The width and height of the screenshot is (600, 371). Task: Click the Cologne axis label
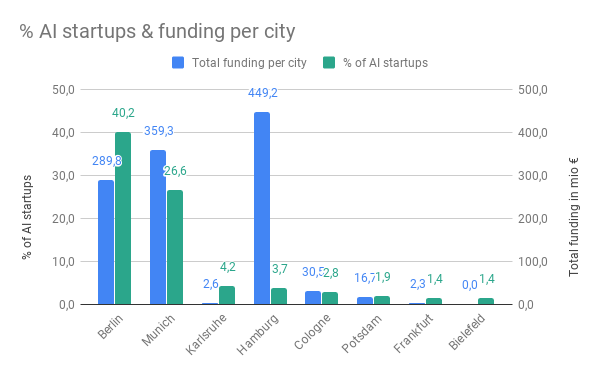coord(312,332)
